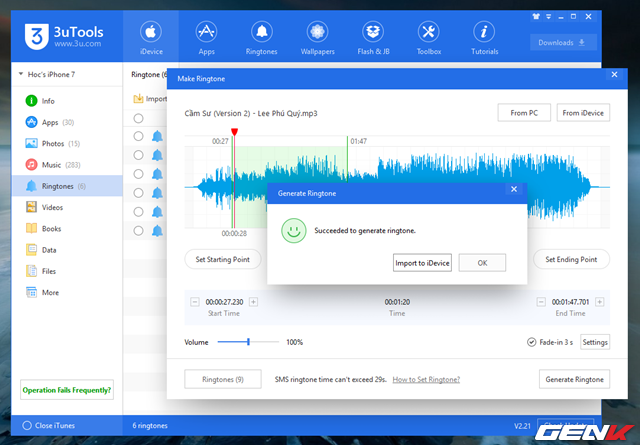Click the Import icon in ringtone list
The height and width of the screenshot is (445, 640).
click(138, 98)
